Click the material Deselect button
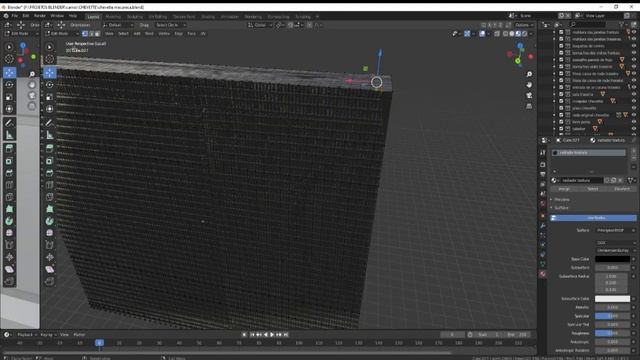 tap(622, 189)
